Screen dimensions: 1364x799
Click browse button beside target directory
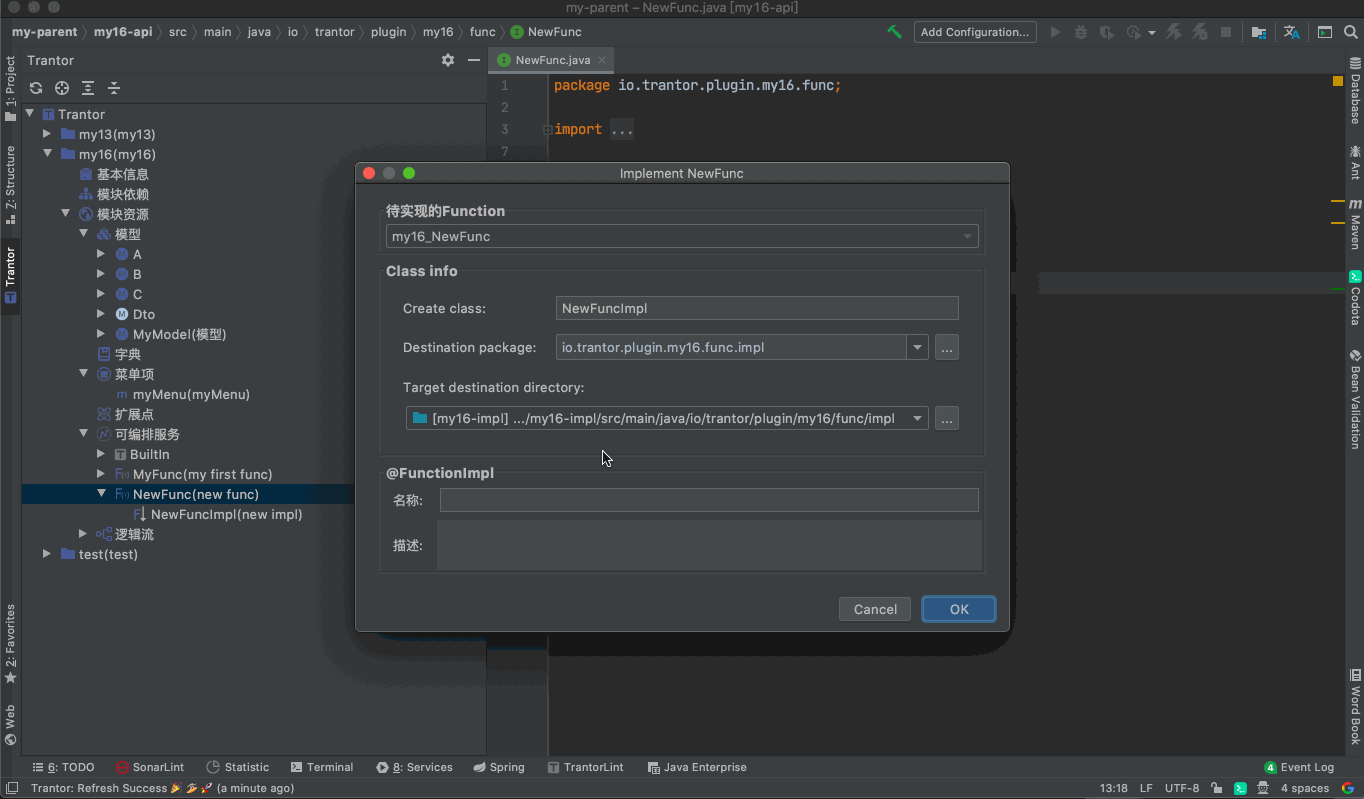point(947,418)
